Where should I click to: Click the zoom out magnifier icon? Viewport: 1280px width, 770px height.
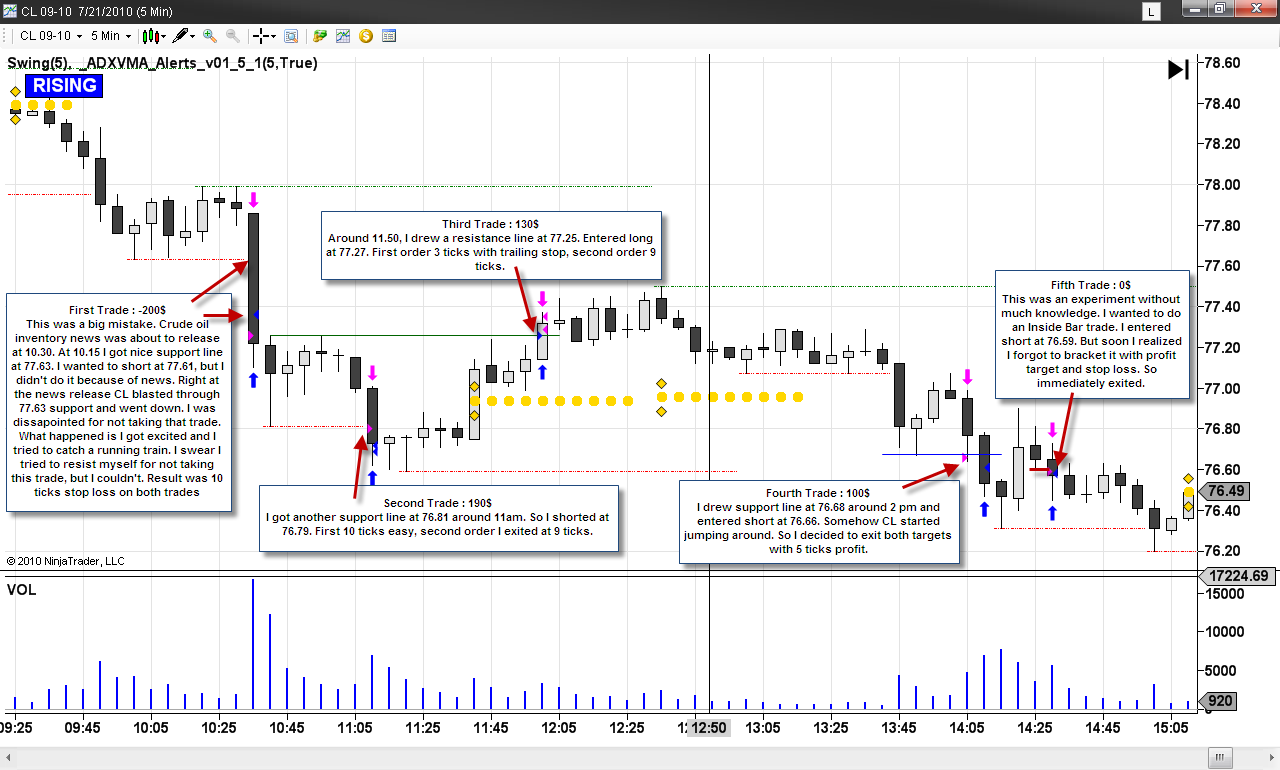[232, 36]
